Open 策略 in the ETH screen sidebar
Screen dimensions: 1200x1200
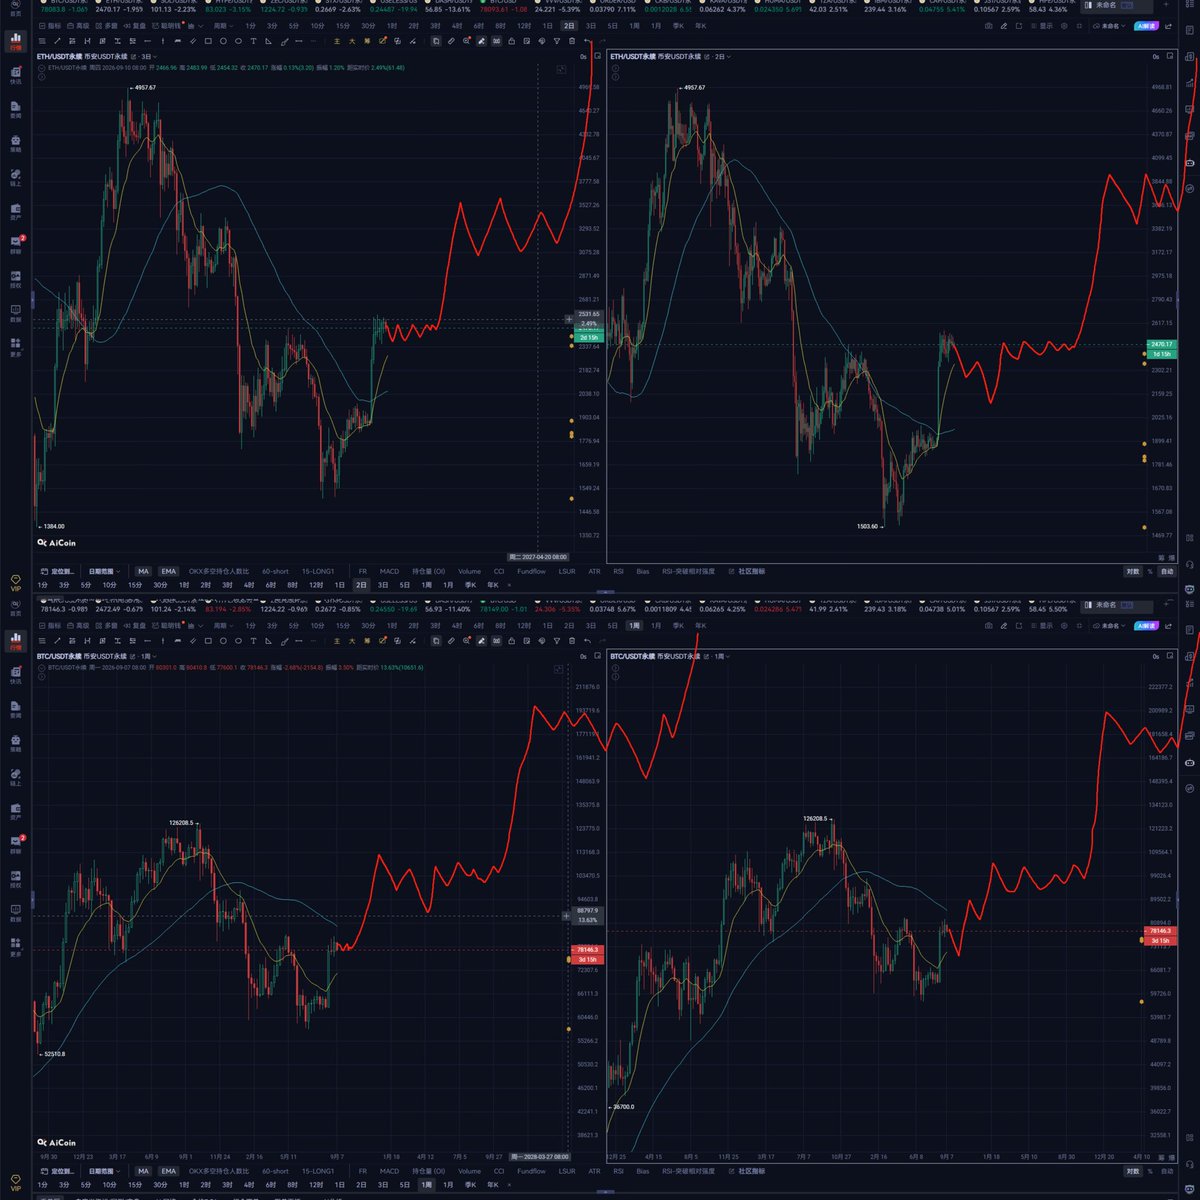click(16, 144)
